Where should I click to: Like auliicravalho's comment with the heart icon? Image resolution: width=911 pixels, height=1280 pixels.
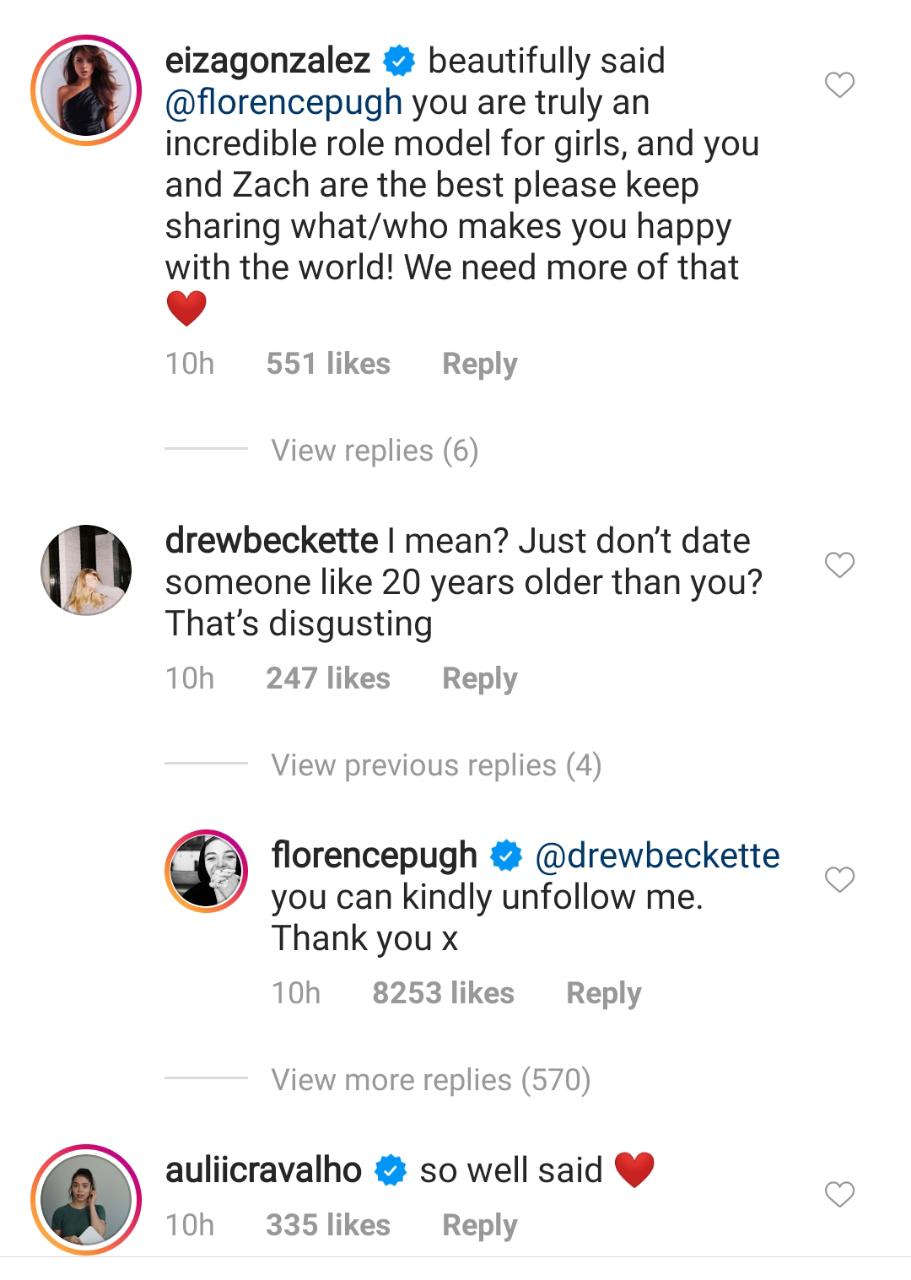click(840, 1194)
